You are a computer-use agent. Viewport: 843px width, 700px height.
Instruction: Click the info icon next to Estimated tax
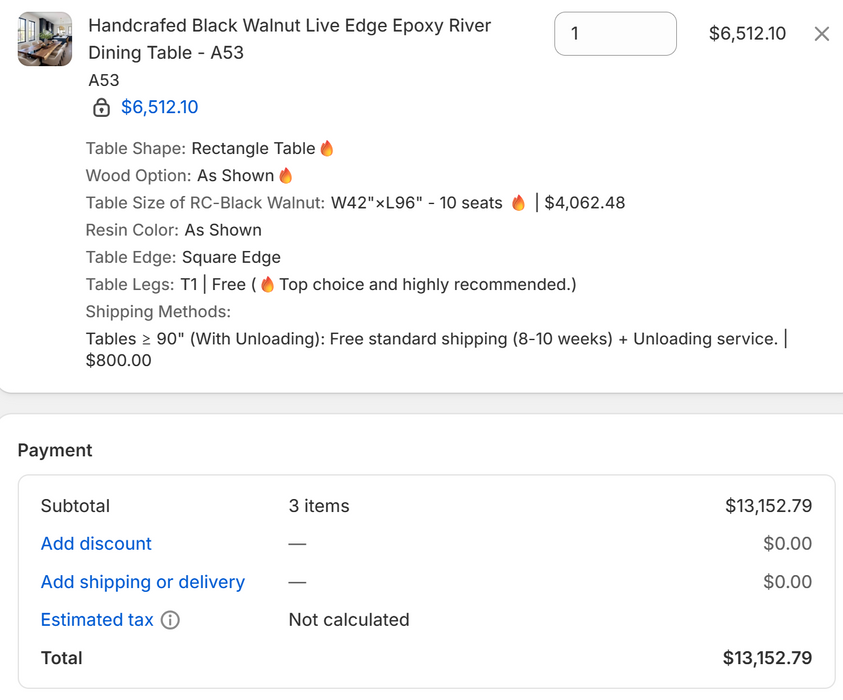(x=170, y=620)
